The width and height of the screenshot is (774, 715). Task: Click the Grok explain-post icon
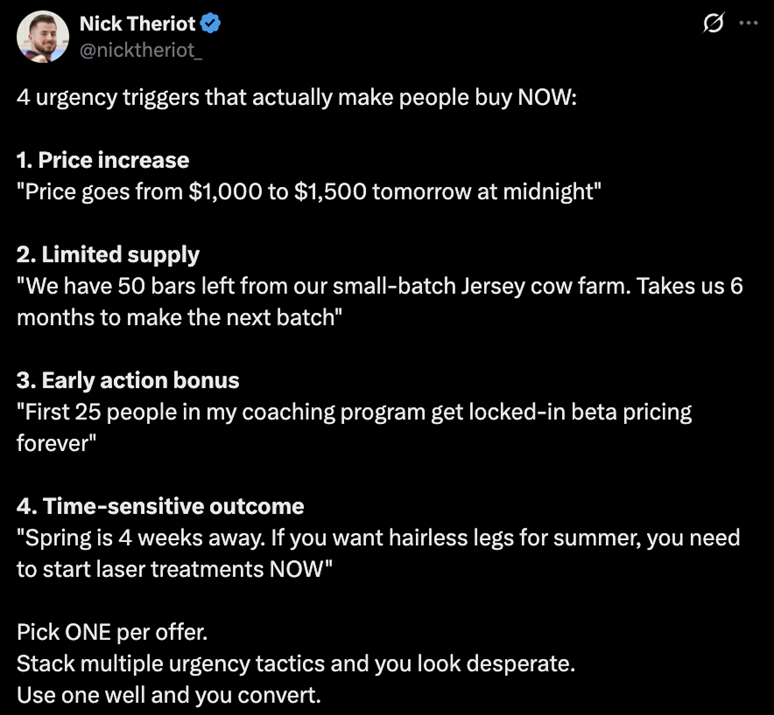pyautogui.click(x=713, y=23)
